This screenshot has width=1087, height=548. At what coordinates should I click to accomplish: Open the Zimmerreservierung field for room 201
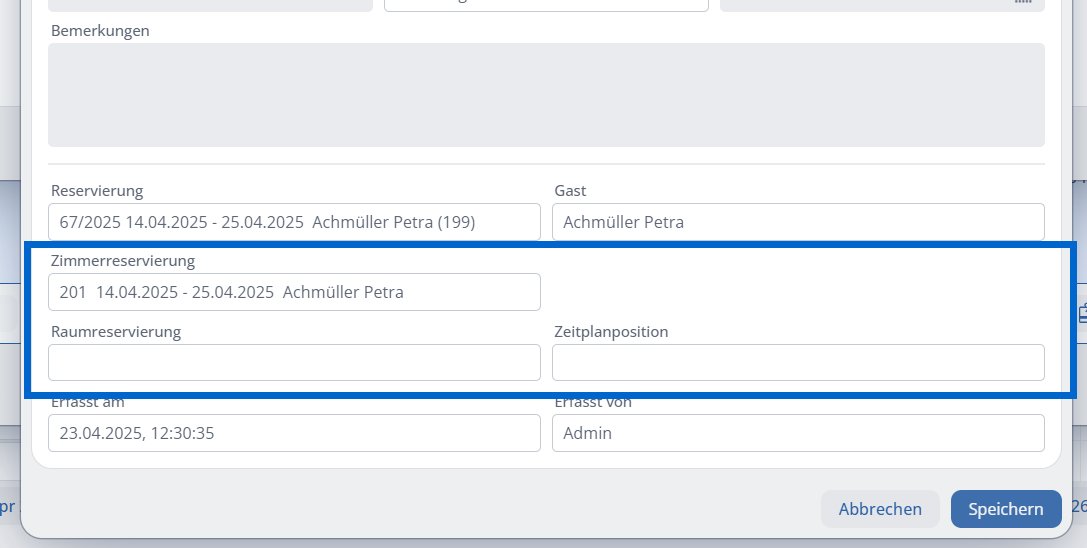pos(294,292)
